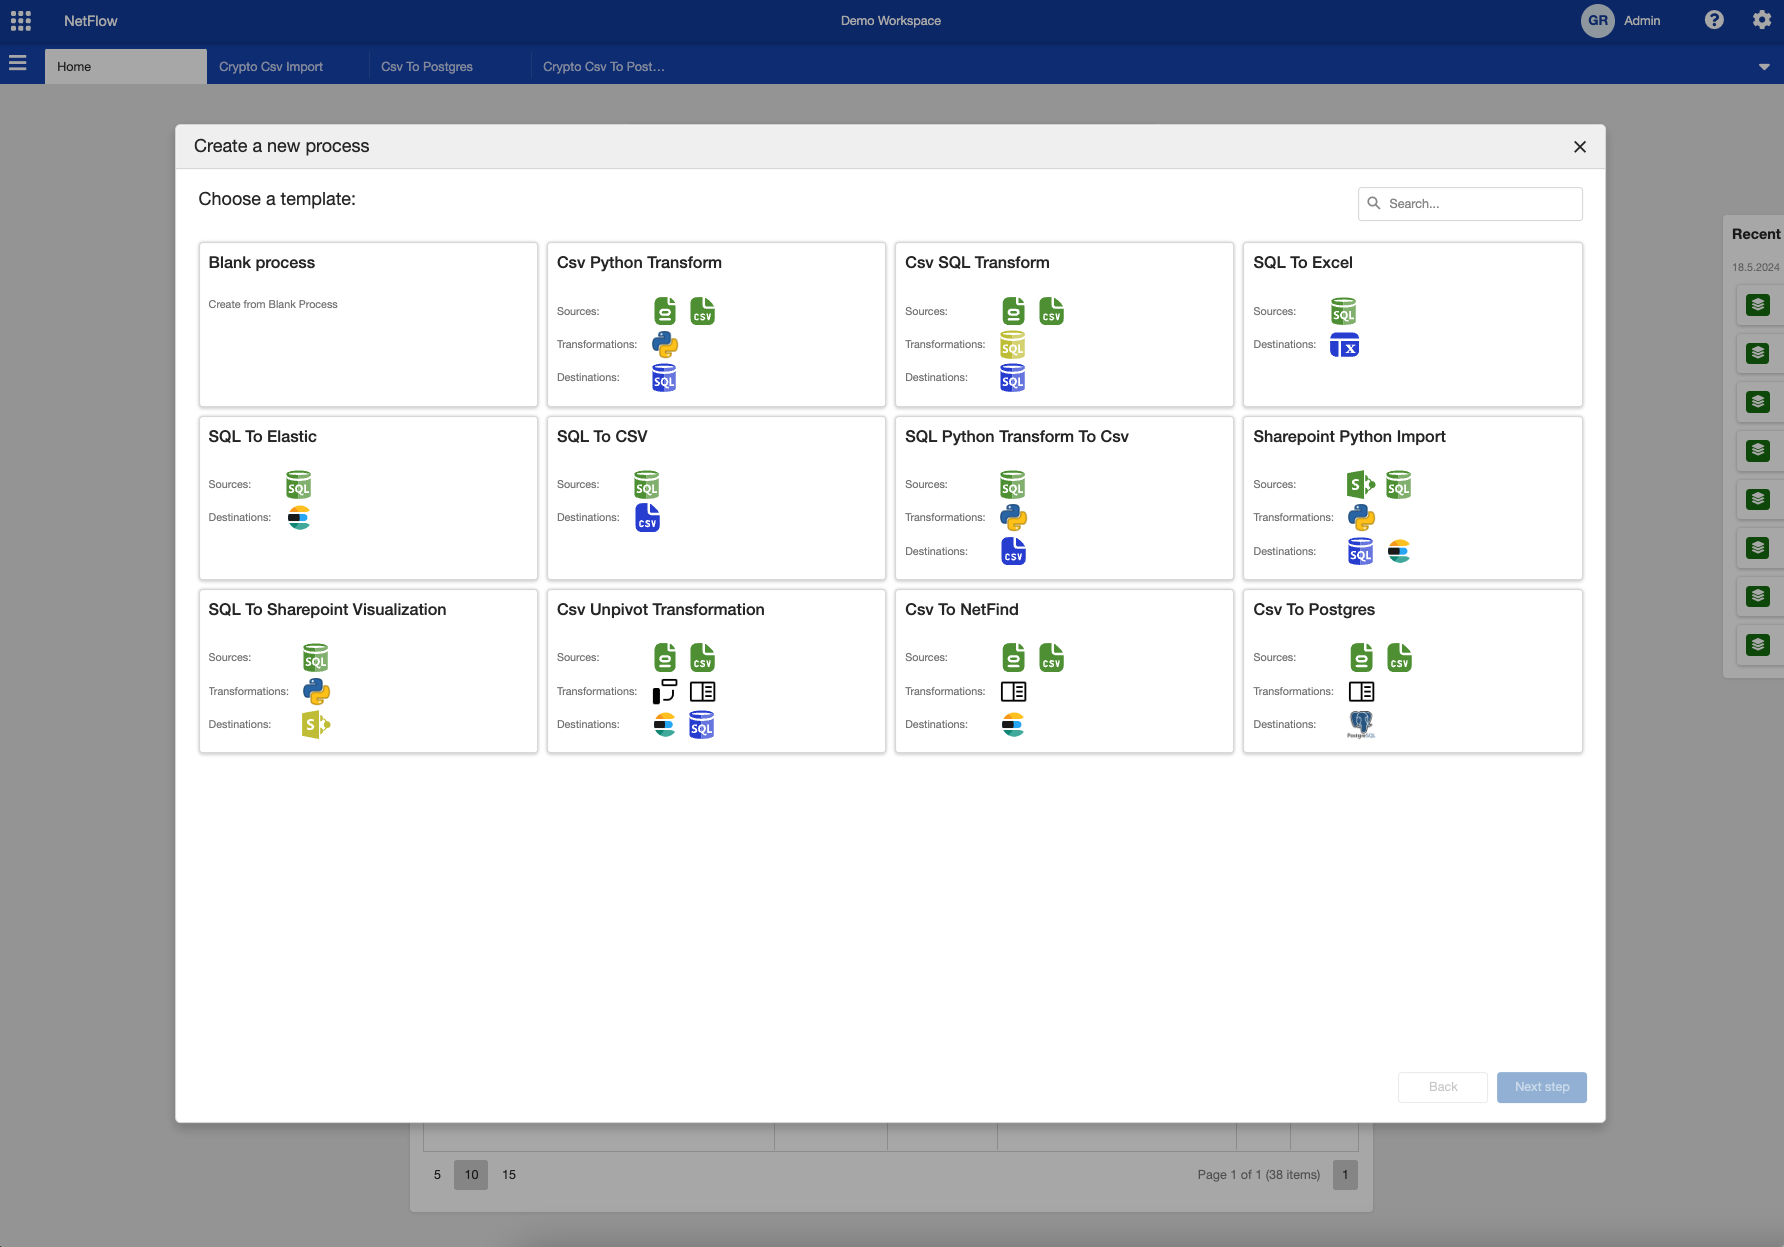Click the Back button
The height and width of the screenshot is (1247, 1784).
coord(1442,1087)
